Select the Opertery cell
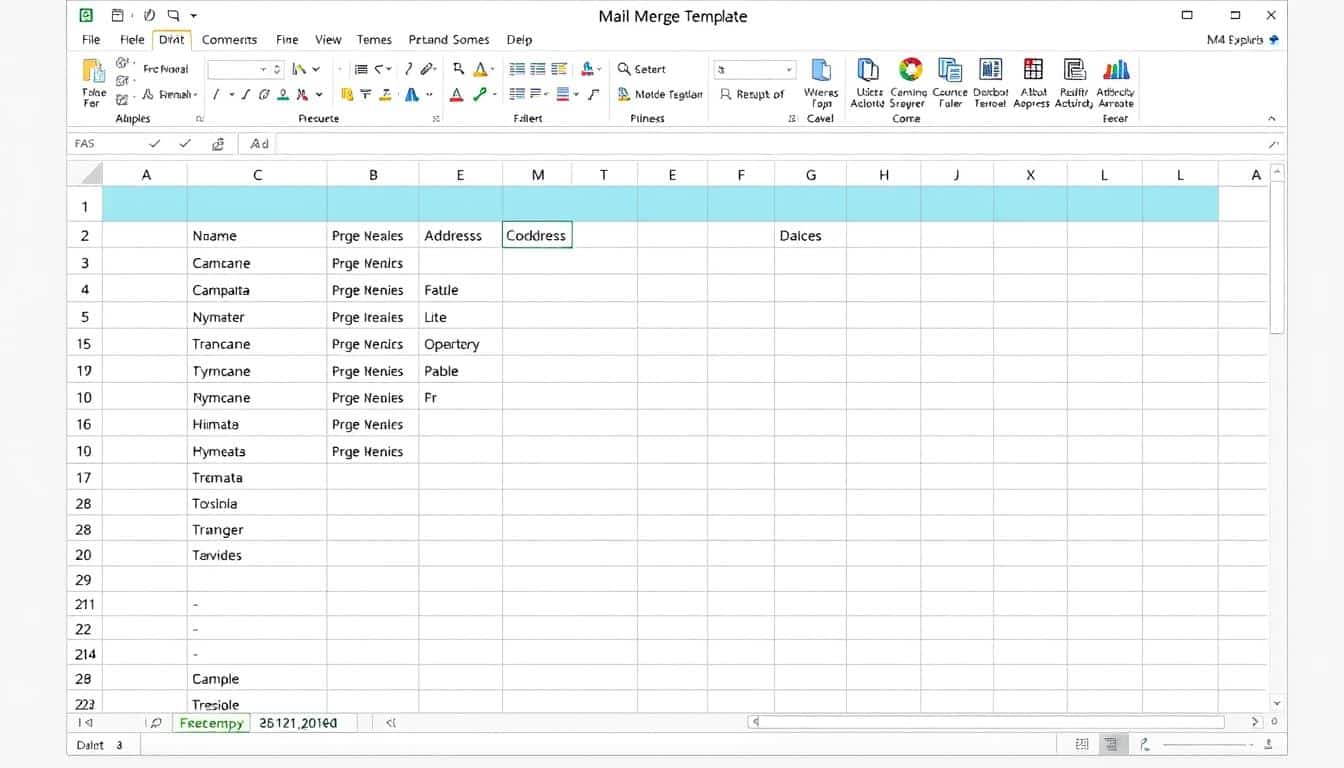Screen dimensions: 1344x768 460,344
